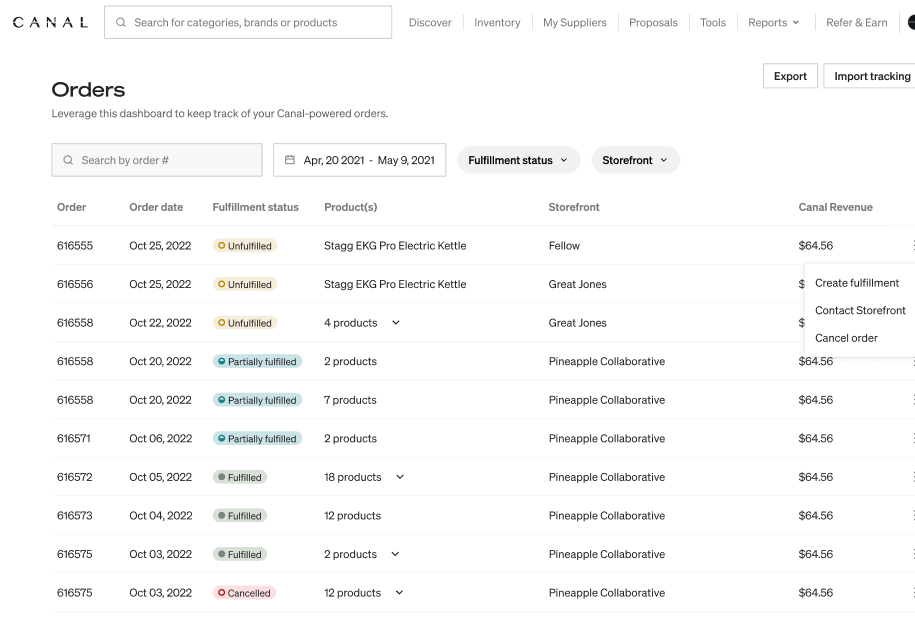Click the Export button

[790, 76]
